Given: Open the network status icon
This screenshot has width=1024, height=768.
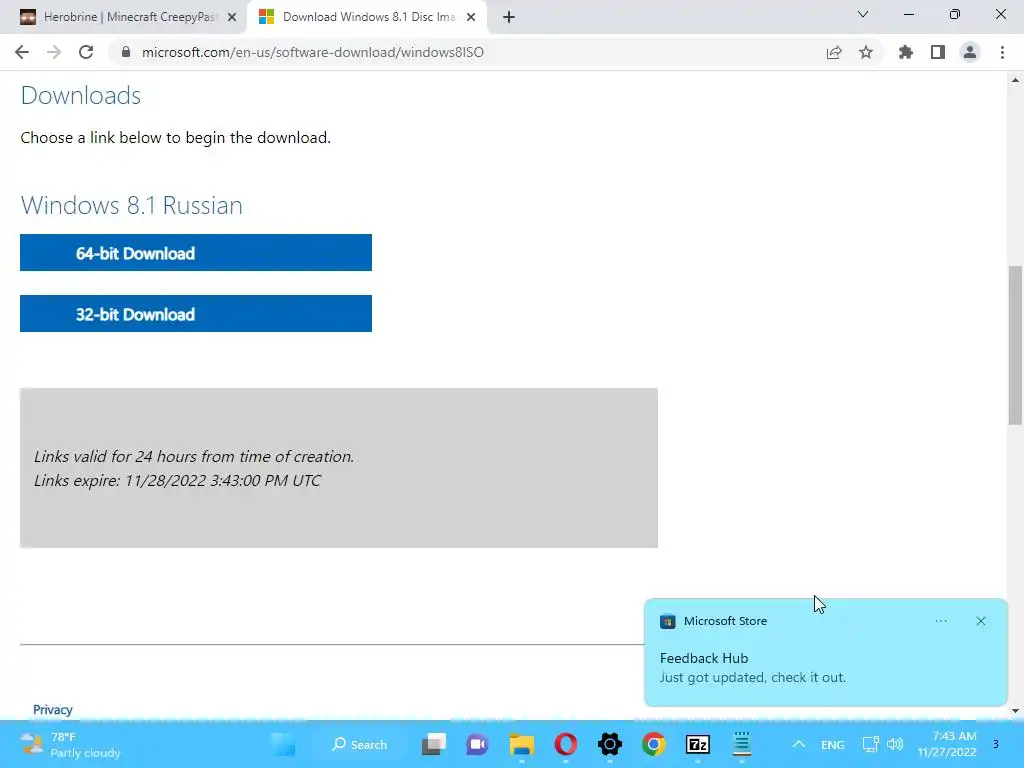Looking at the screenshot, I should [x=871, y=744].
